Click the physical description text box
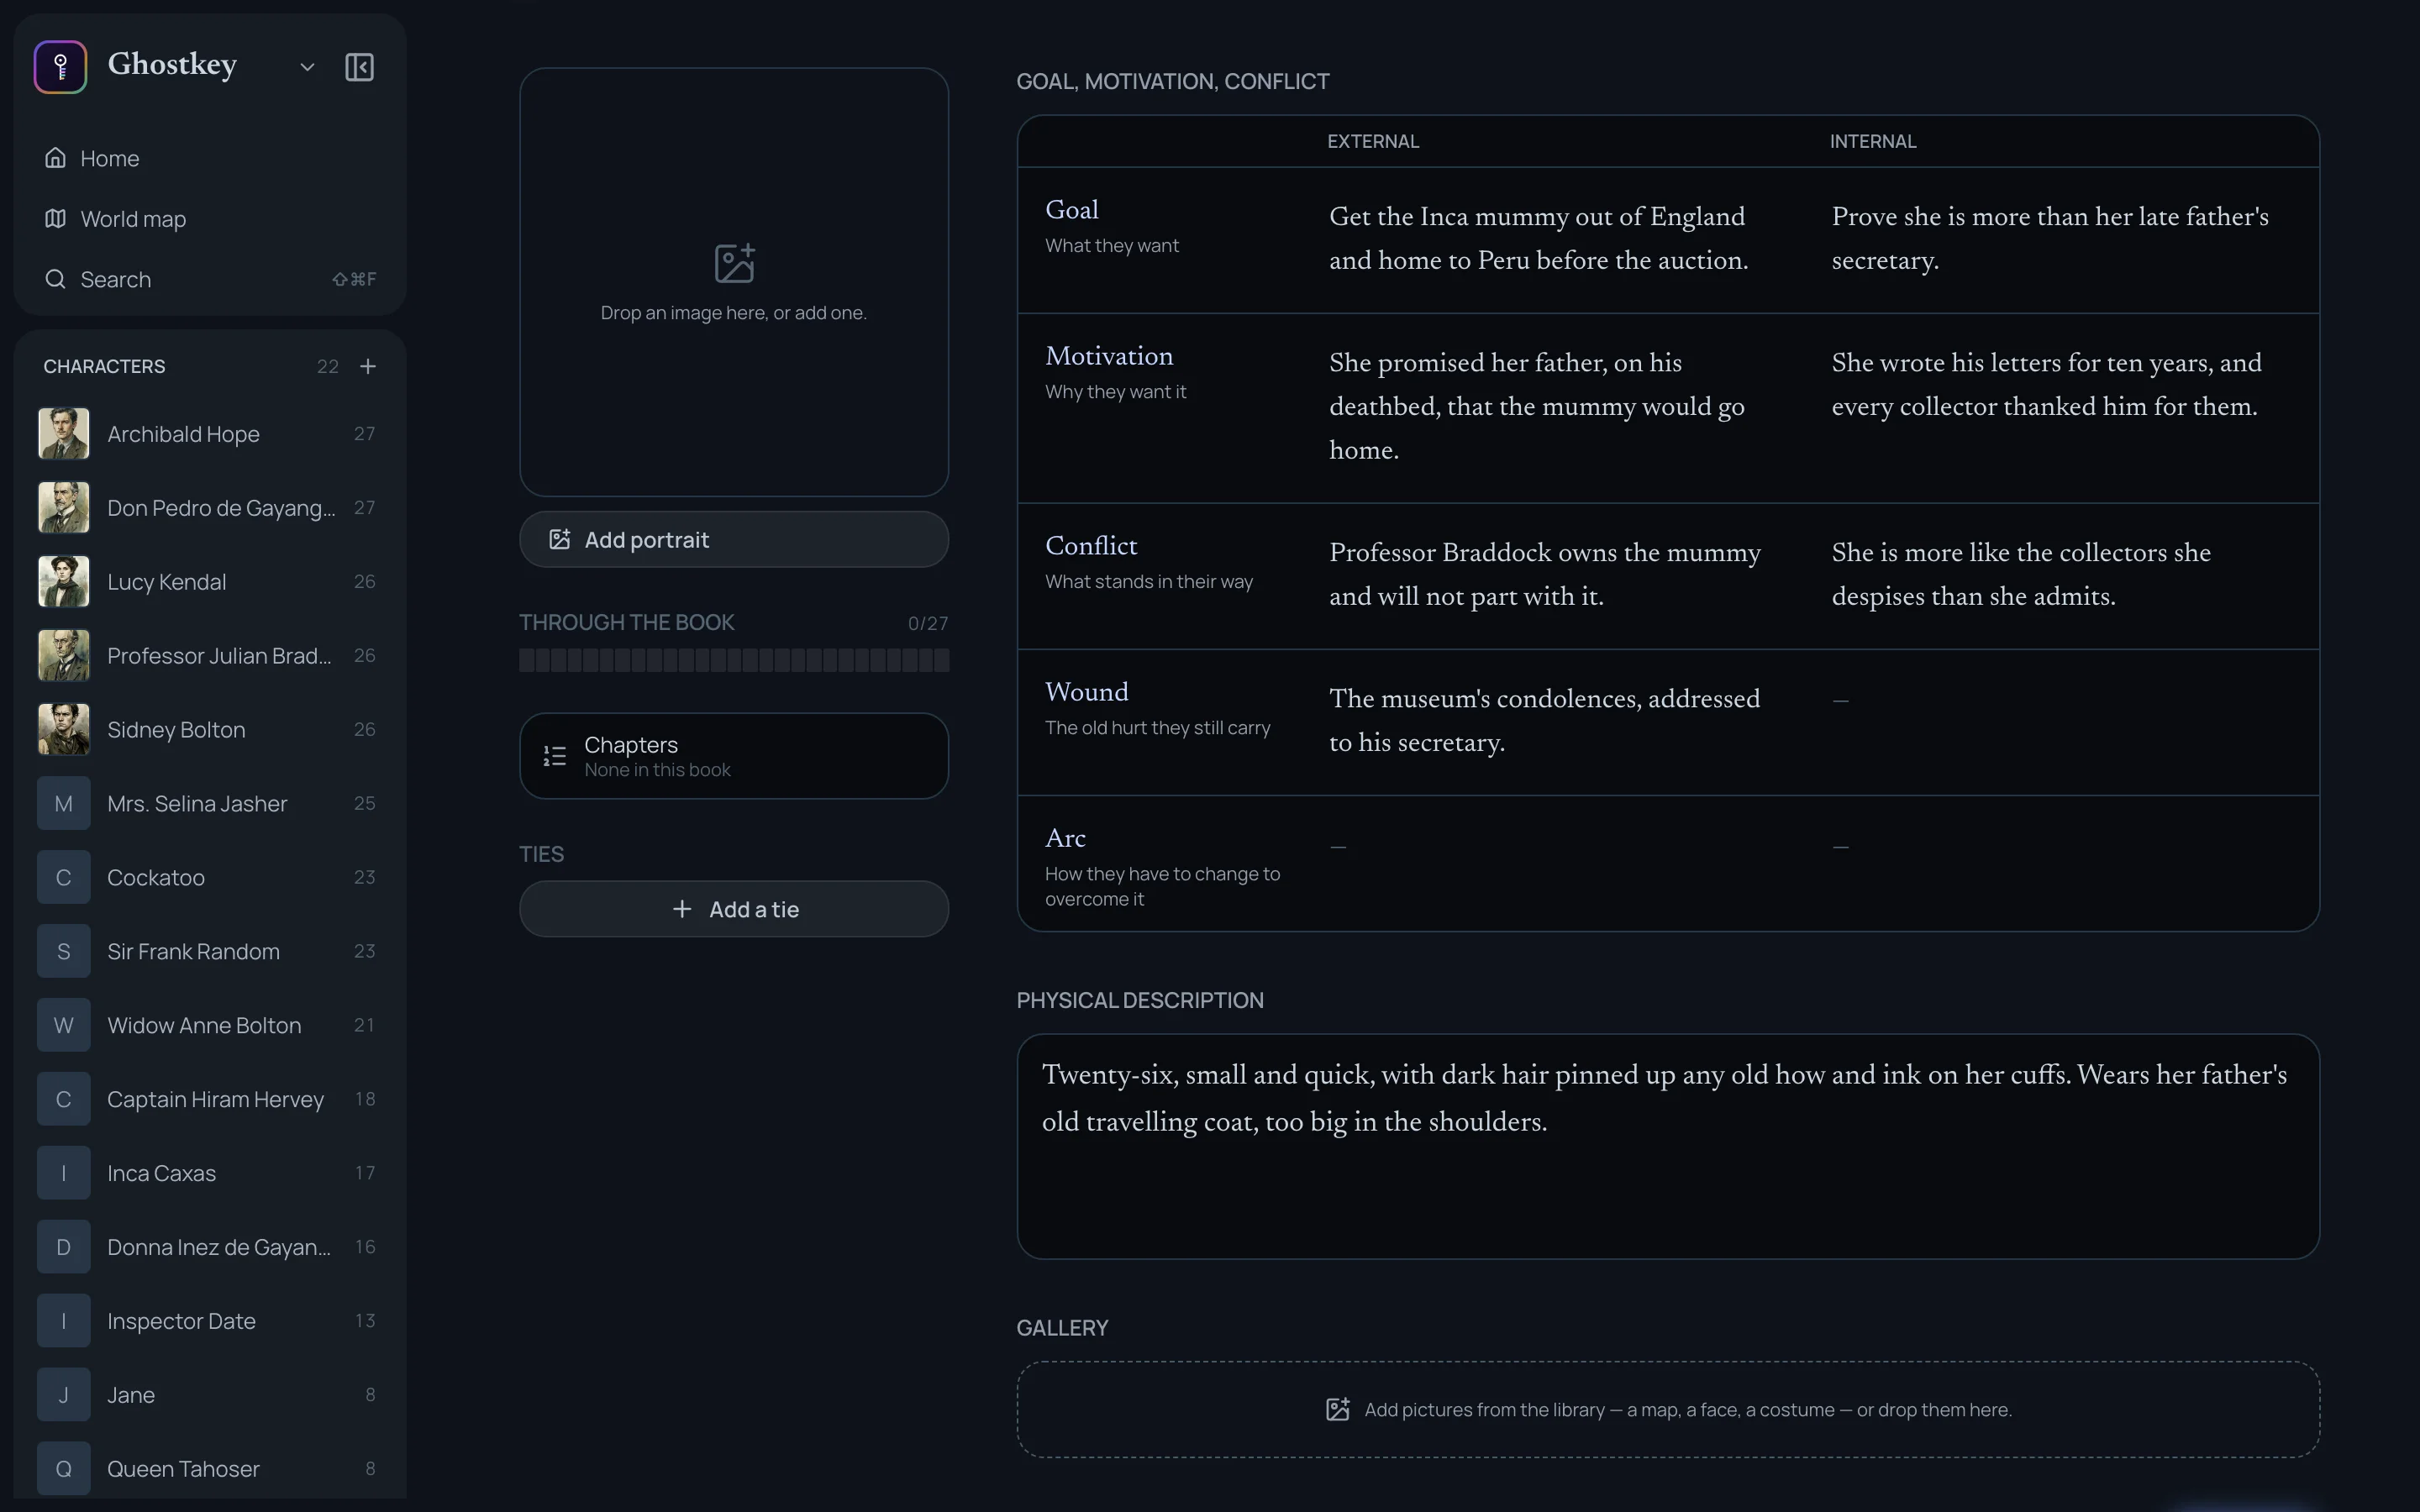Screen dimensions: 2420x1512 pos(1668,1146)
